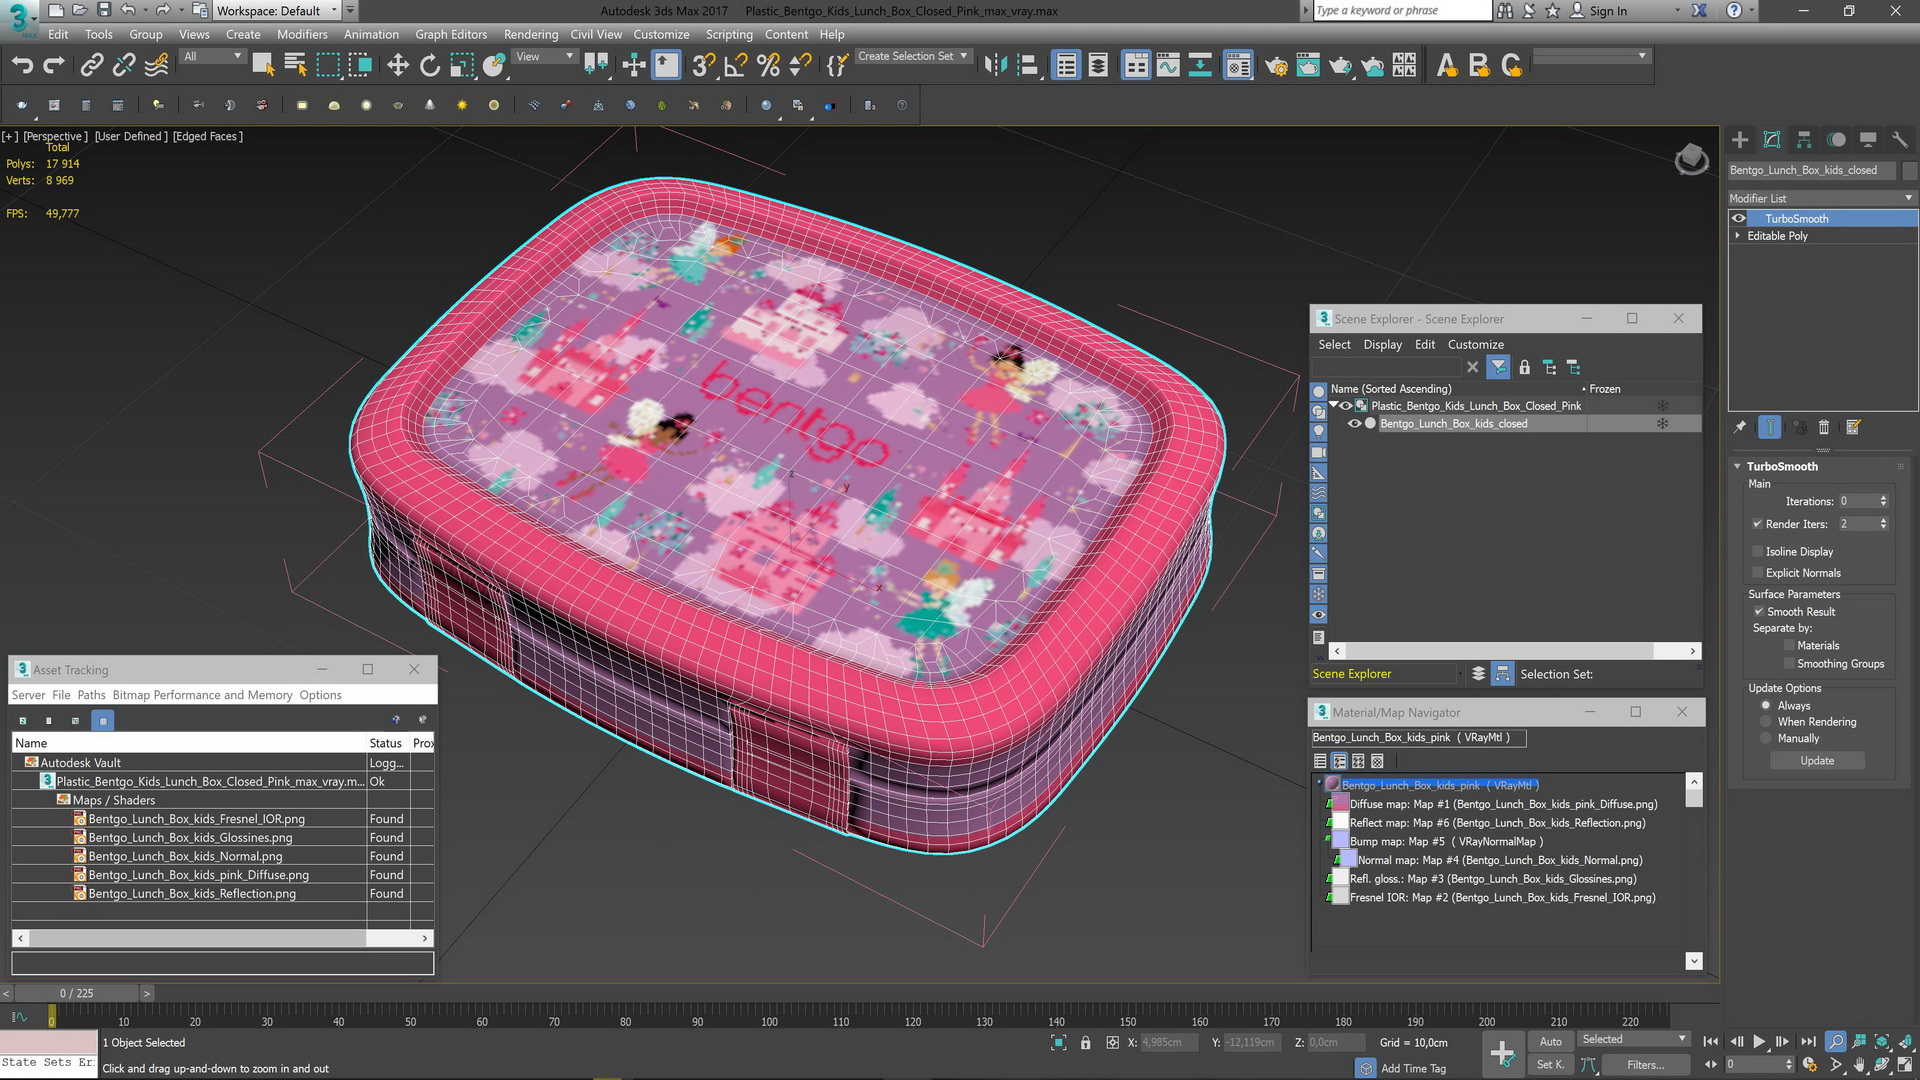Click the Add Time Tag label
The width and height of the screenshot is (1920, 1080).
click(1413, 1069)
